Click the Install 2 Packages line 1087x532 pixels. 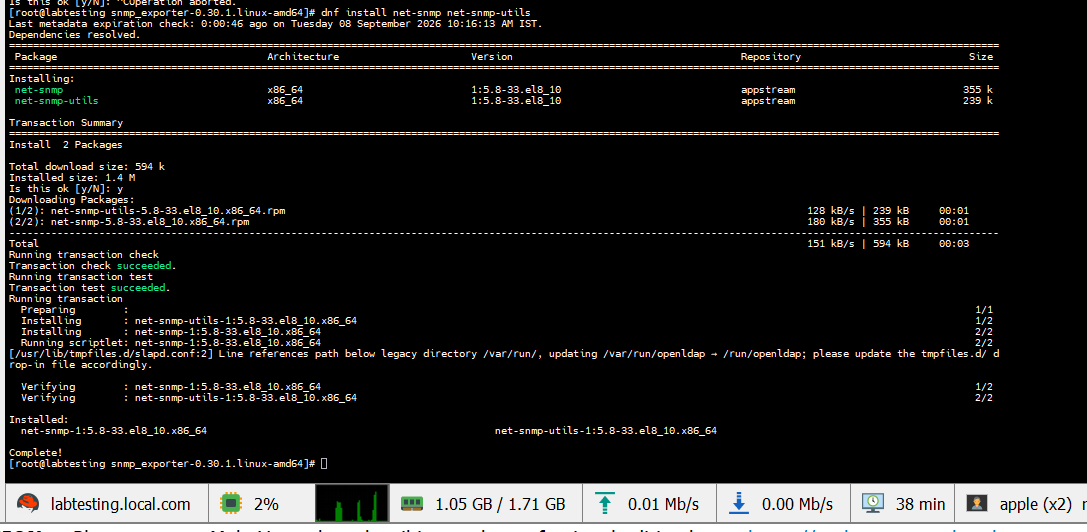[66, 145]
